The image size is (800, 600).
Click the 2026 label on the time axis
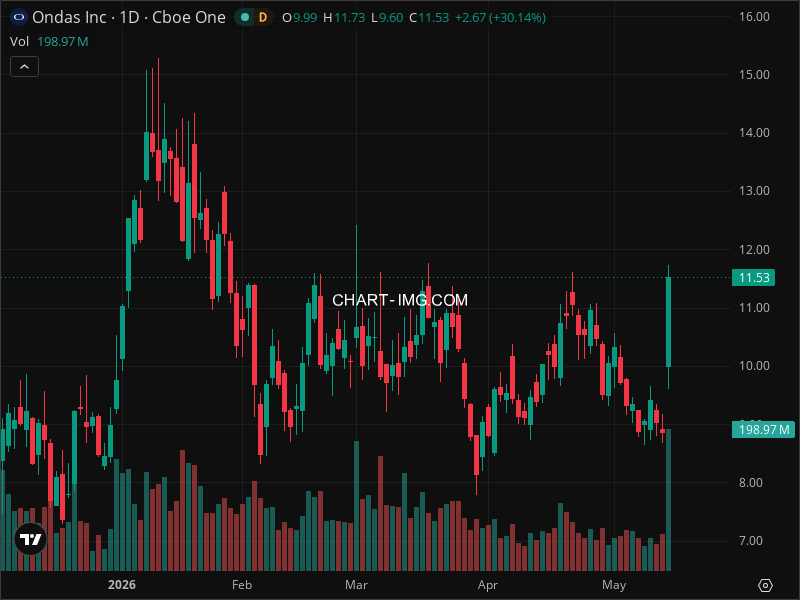[x=122, y=585]
